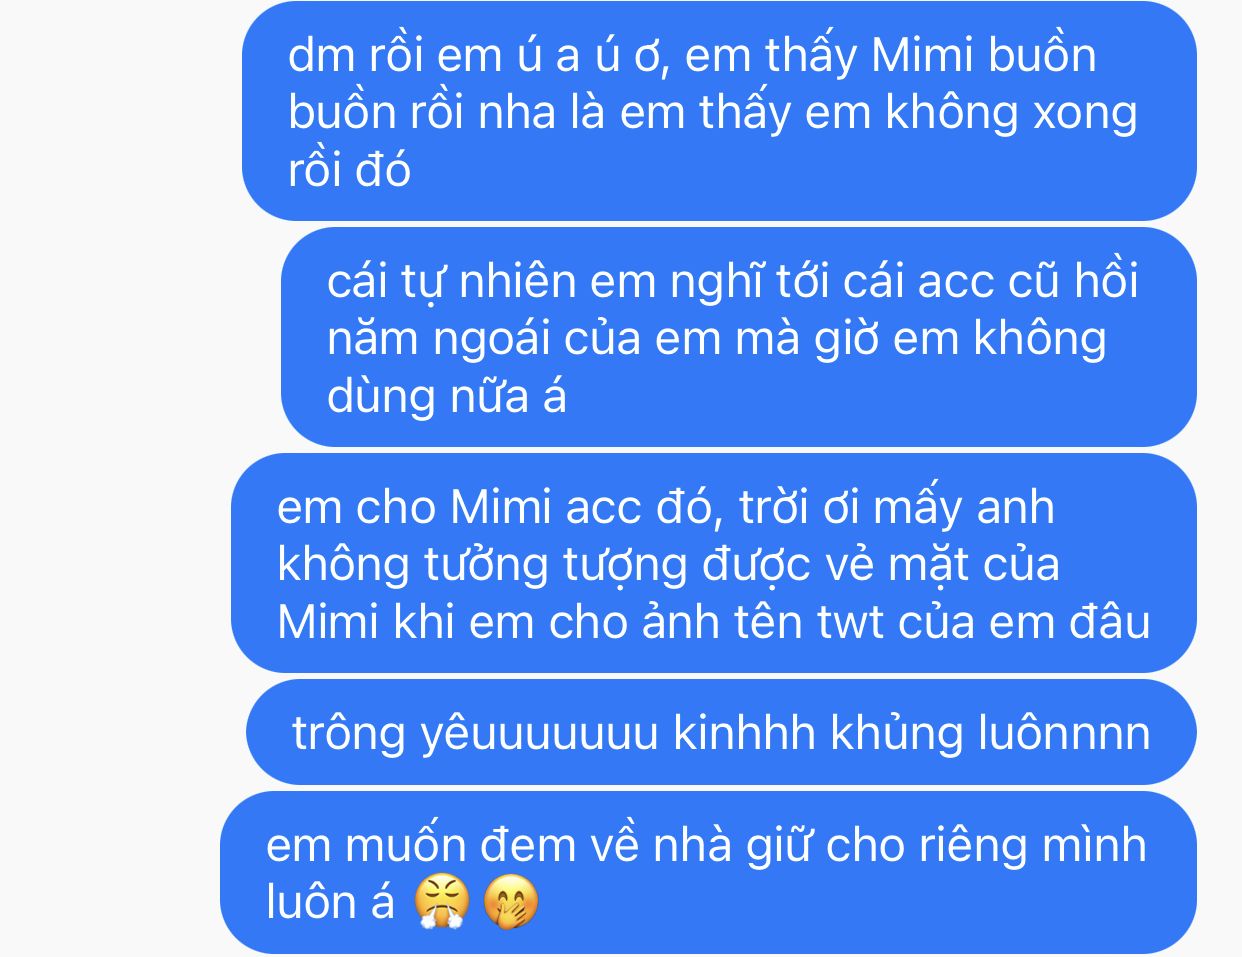
Task: Click the words "đó" ending the first message
Action: point(383,169)
